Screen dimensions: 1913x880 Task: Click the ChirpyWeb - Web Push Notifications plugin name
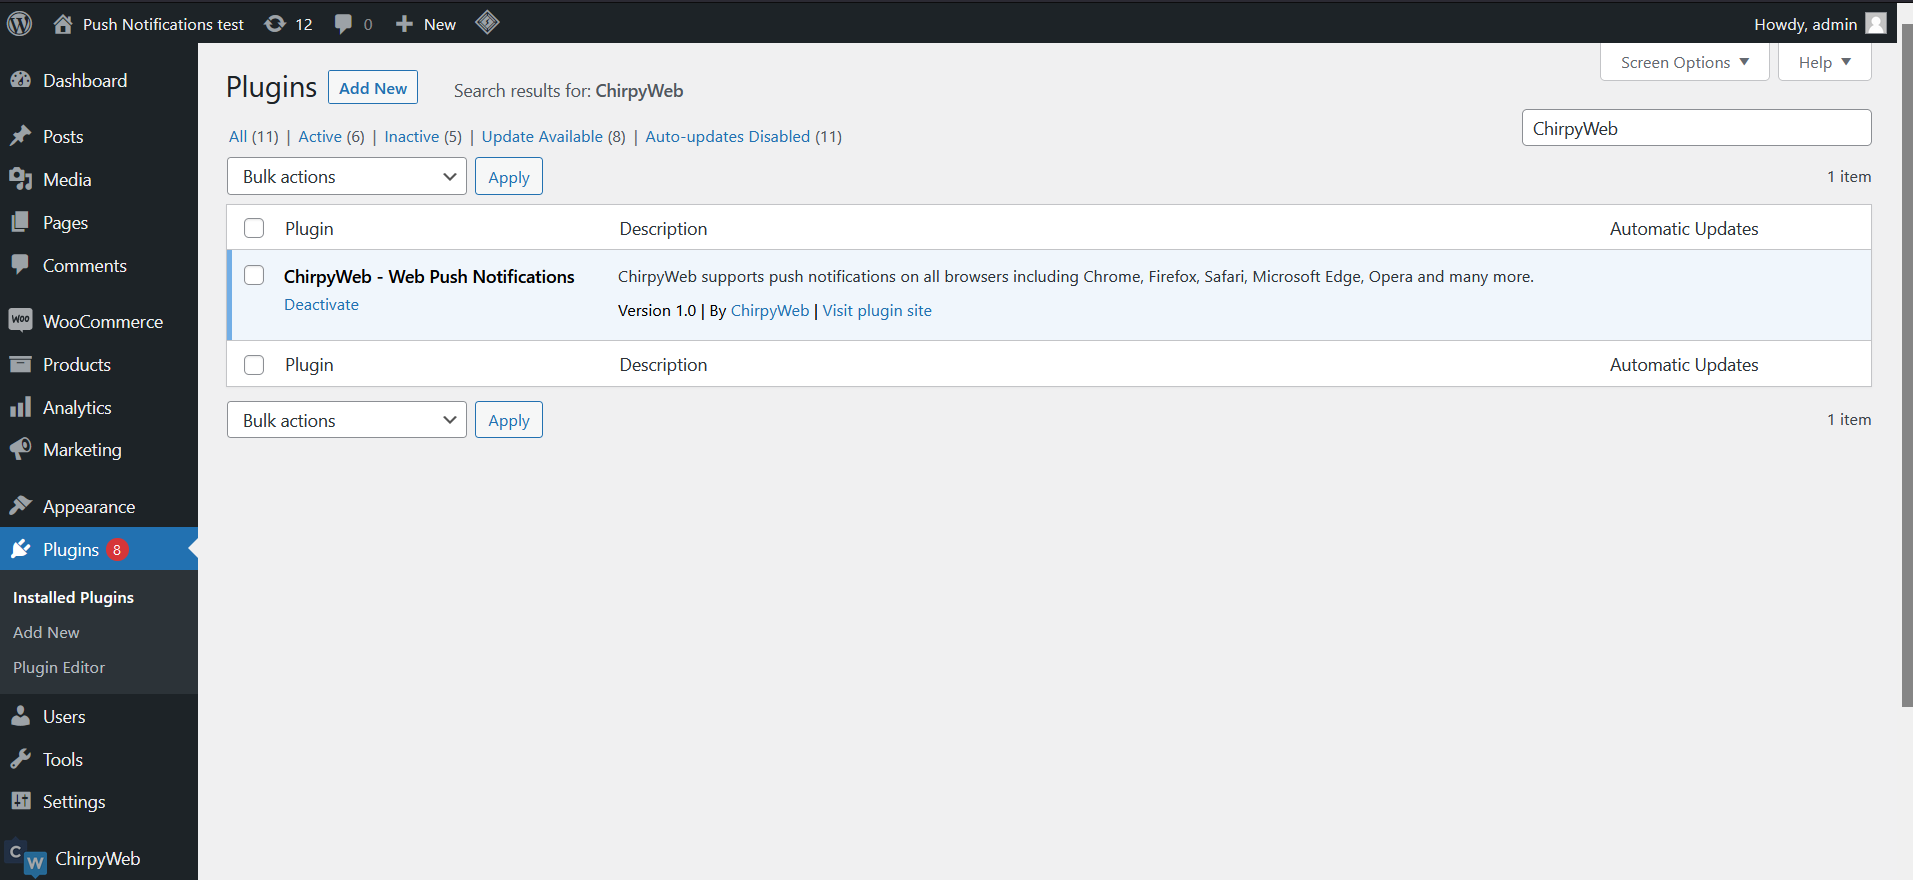(x=429, y=276)
